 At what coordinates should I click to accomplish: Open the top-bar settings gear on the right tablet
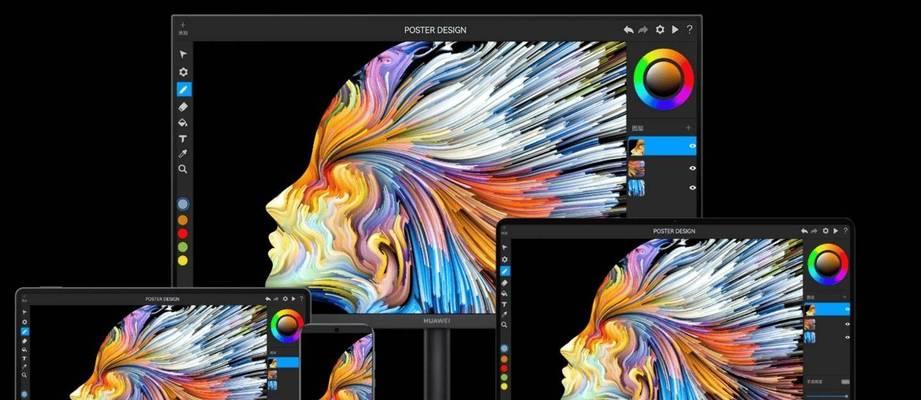coord(826,231)
